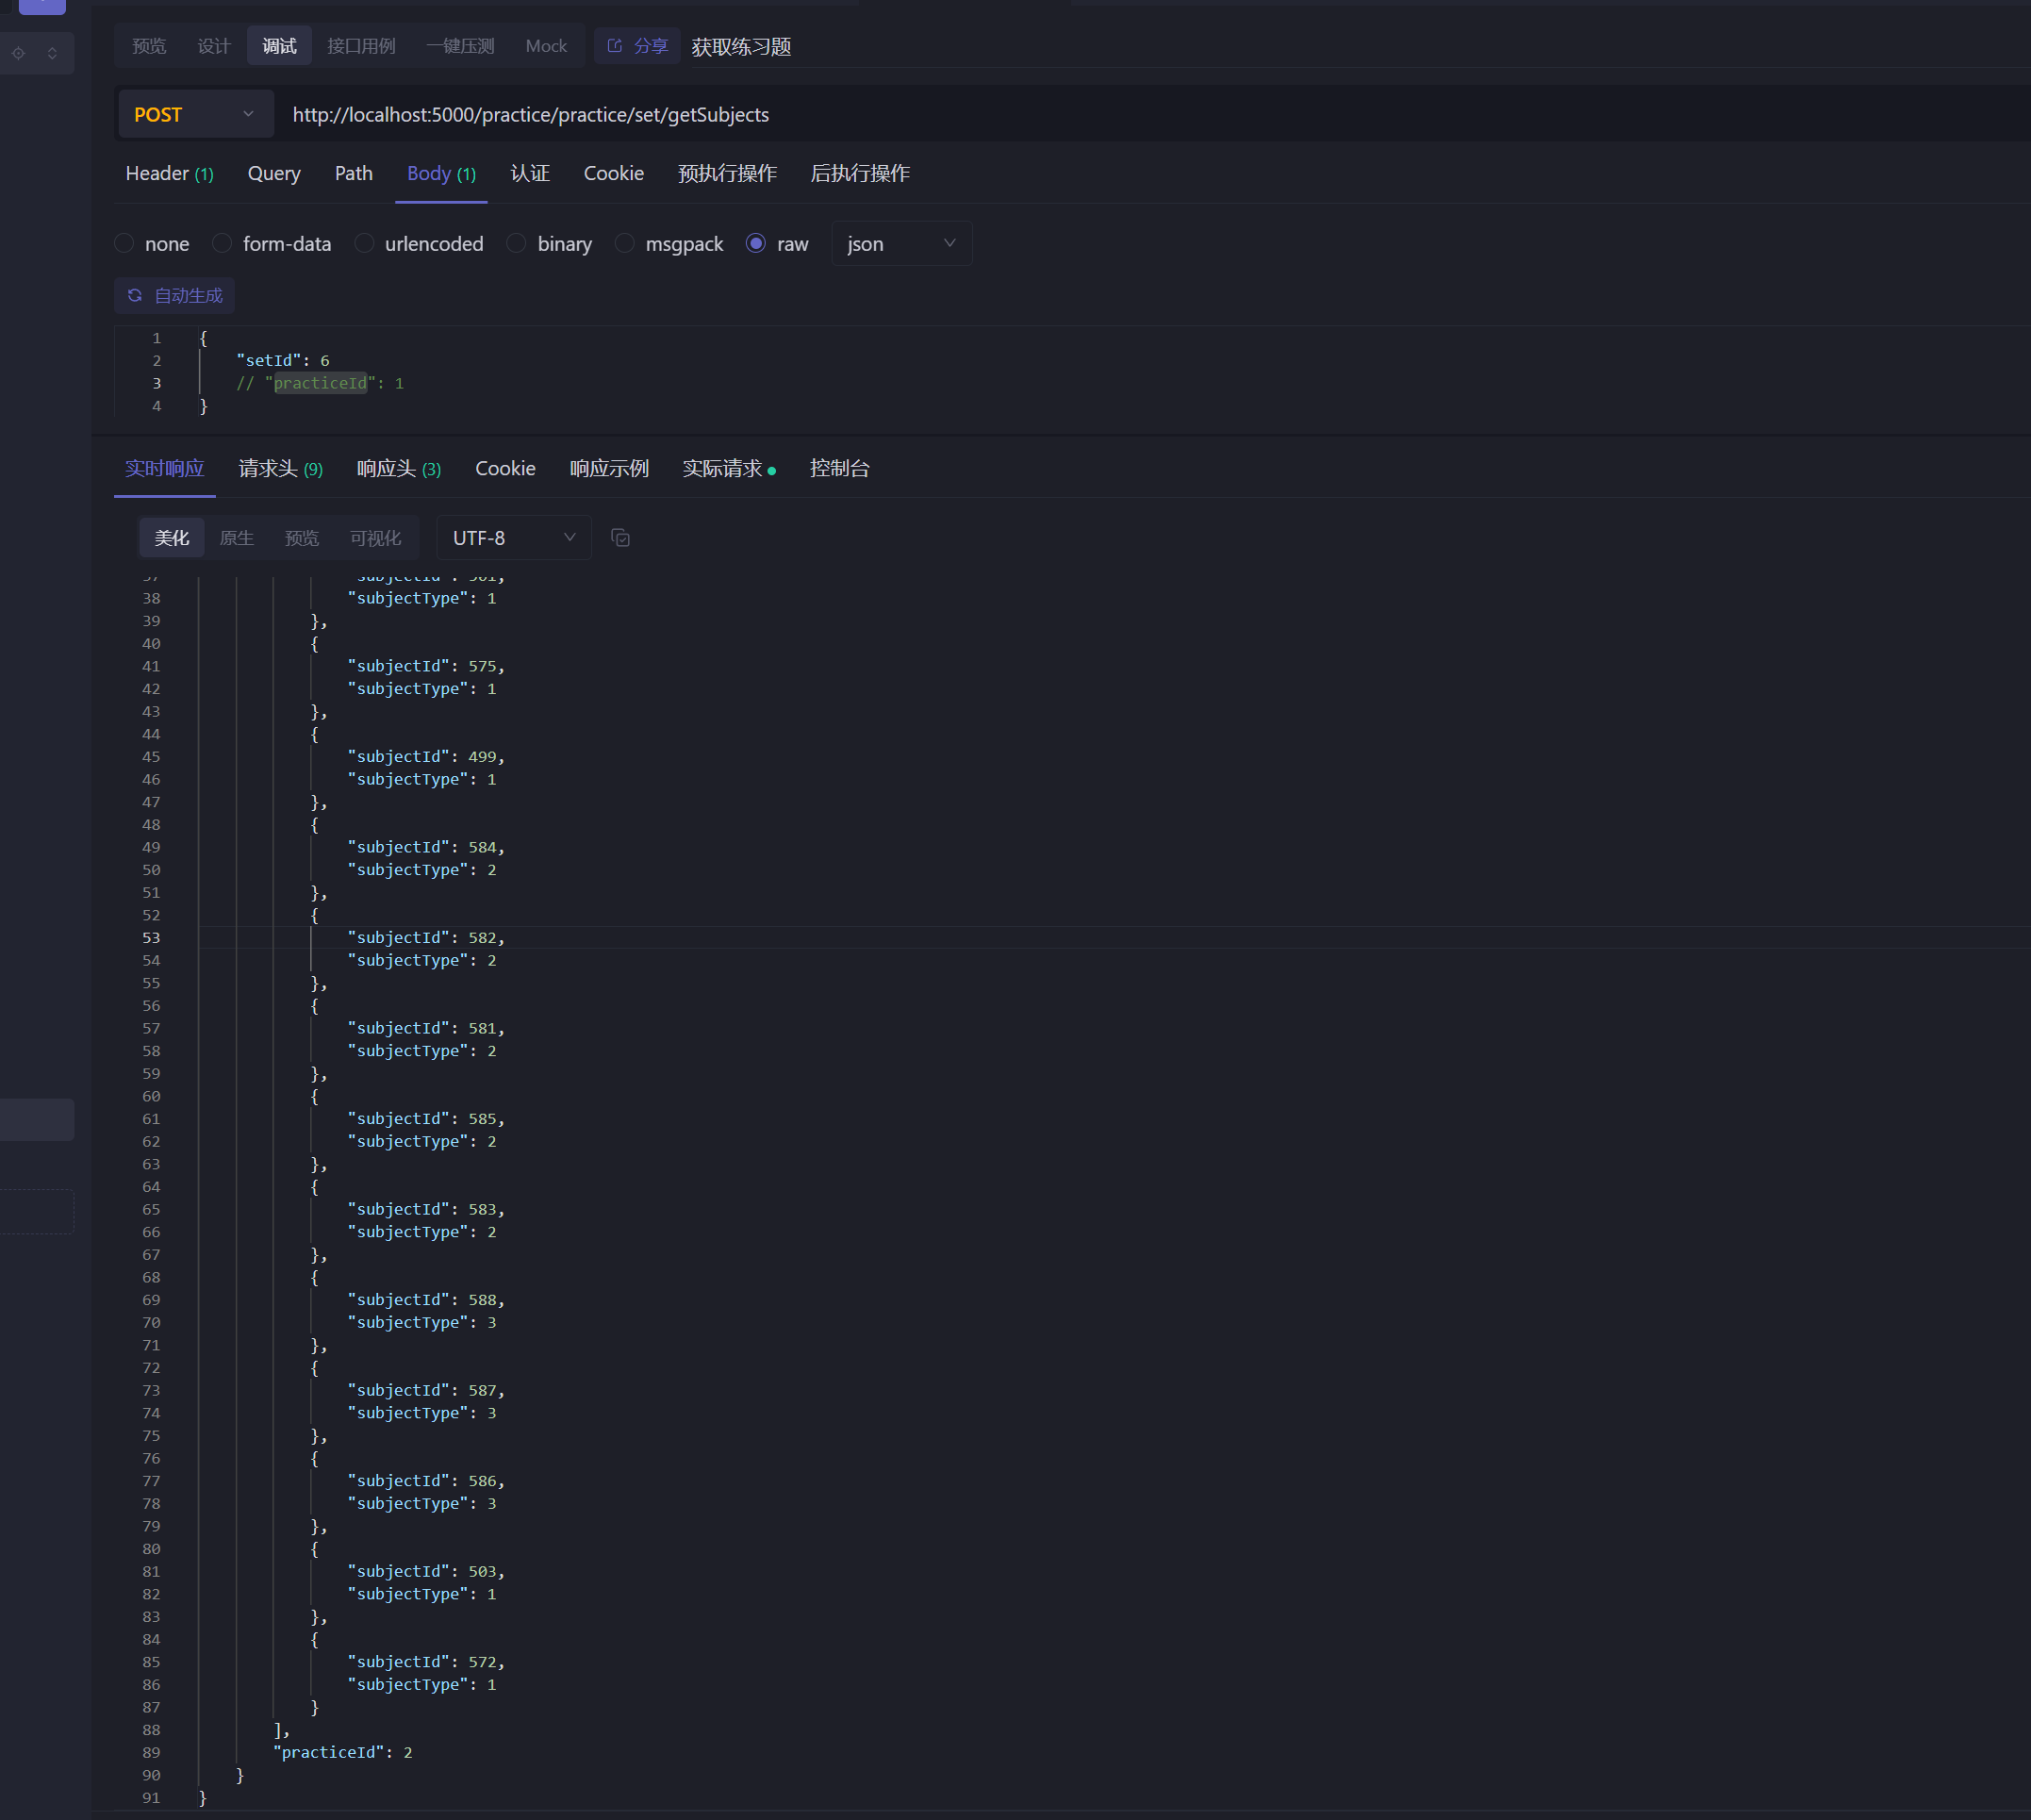Click the 自动生成 button
The width and height of the screenshot is (2031, 1820).
[175, 296]
